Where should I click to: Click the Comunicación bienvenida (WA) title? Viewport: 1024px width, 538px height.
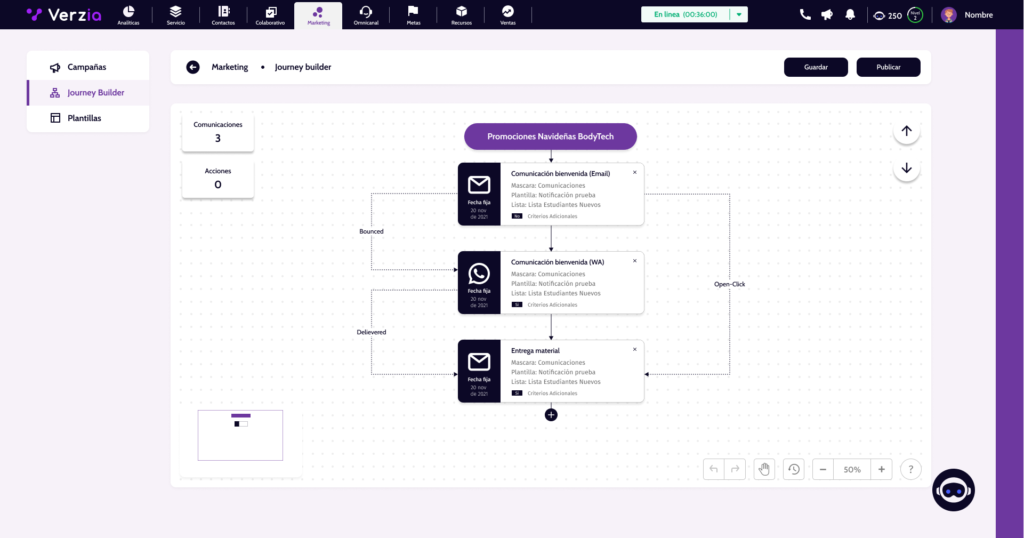557,262
